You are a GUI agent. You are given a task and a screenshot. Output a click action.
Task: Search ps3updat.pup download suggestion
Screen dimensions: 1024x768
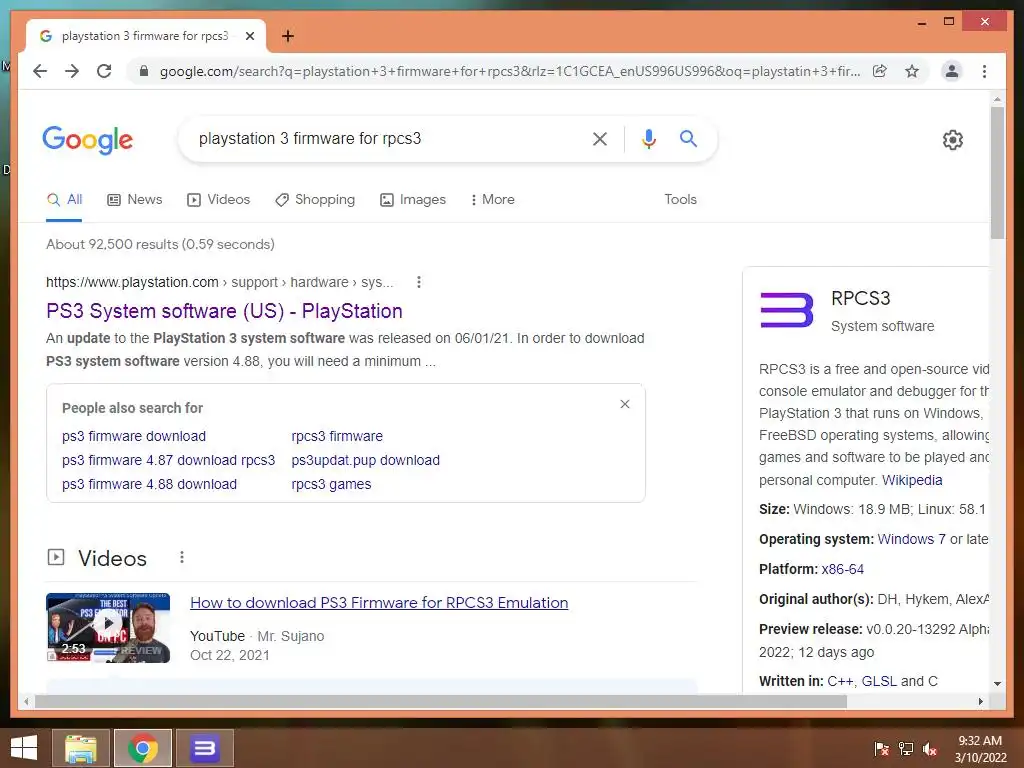pos(366,460)
